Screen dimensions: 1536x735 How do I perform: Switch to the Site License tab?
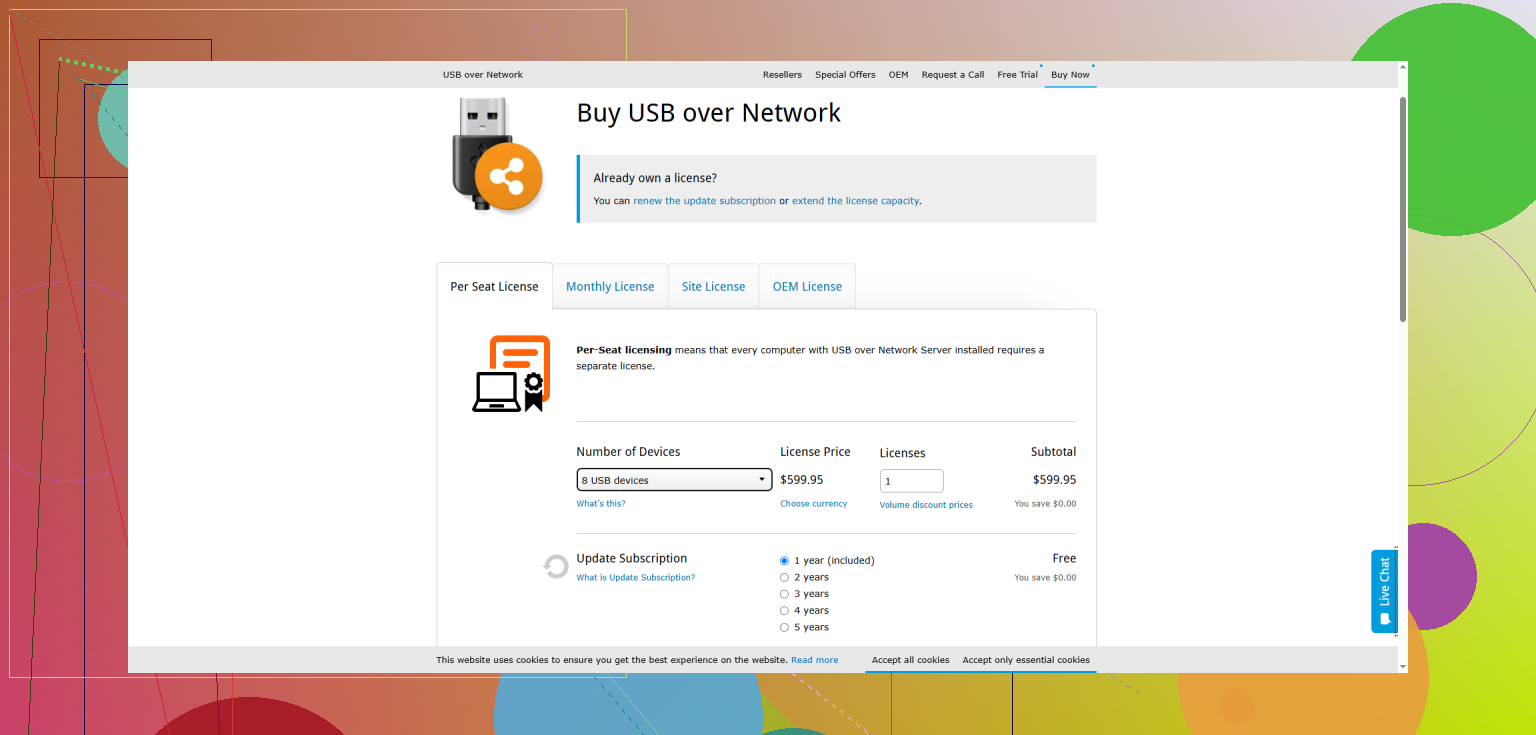click(x=713, y=286)
